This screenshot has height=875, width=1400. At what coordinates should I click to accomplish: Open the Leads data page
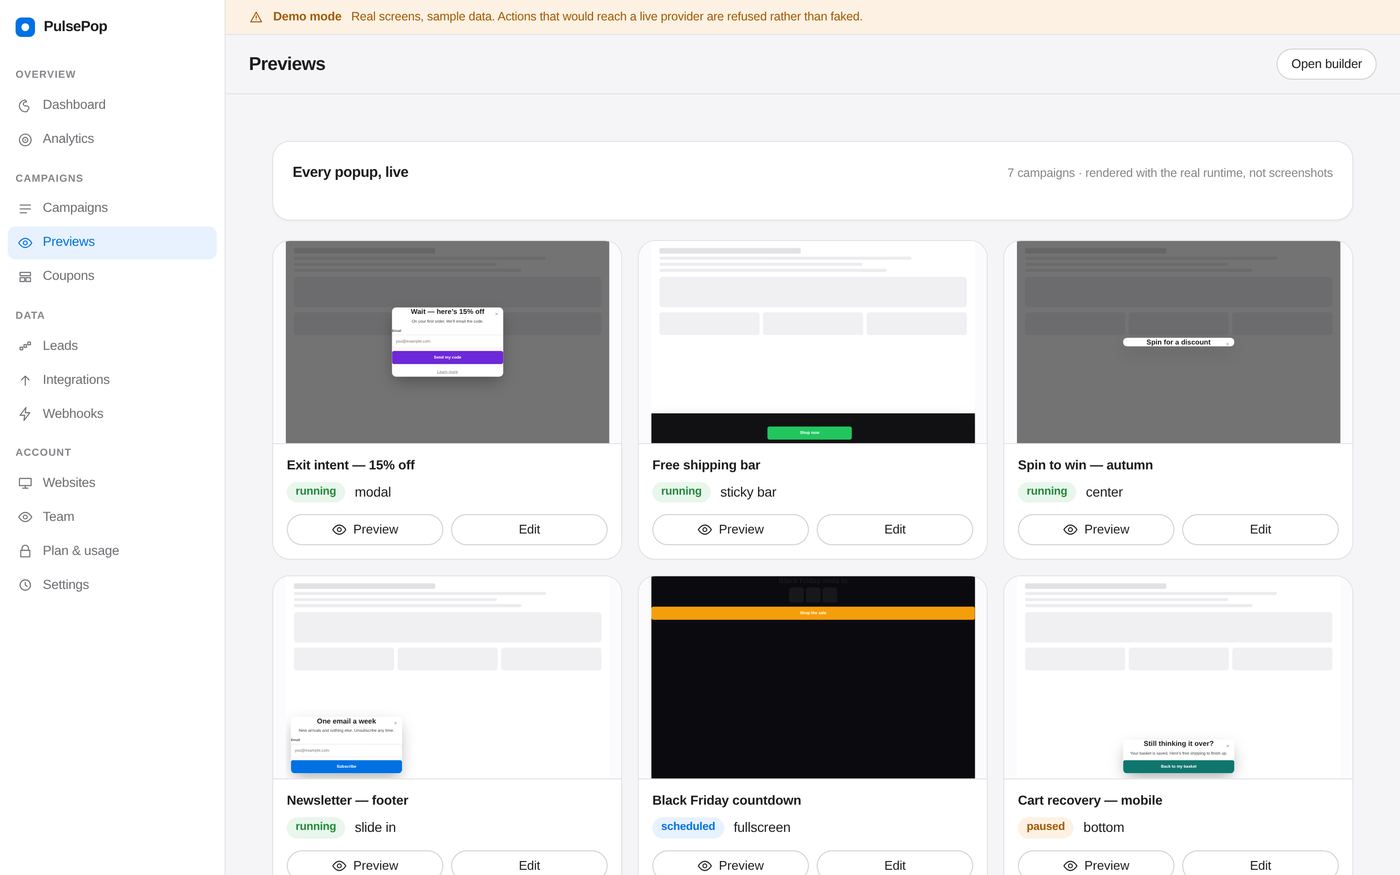(x=112, y=346)
